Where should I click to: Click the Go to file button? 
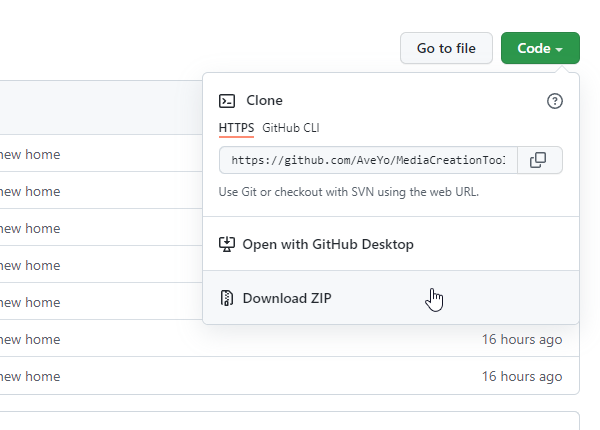(446, 48)
